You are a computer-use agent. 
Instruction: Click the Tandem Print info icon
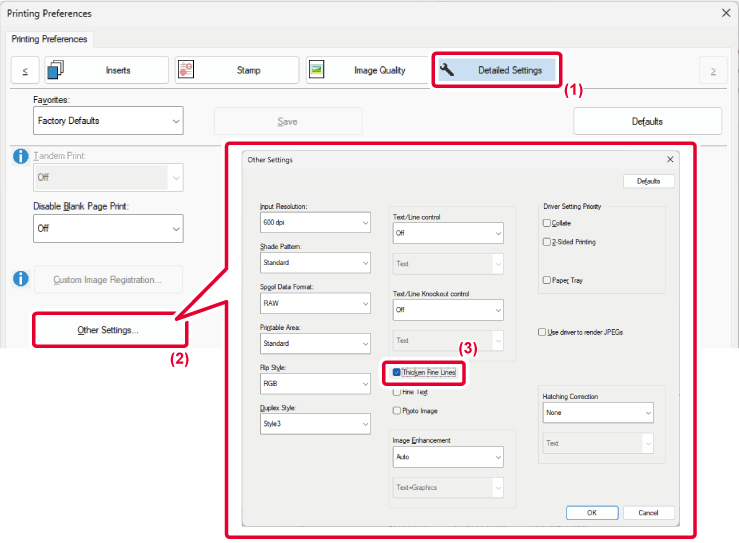18,157
